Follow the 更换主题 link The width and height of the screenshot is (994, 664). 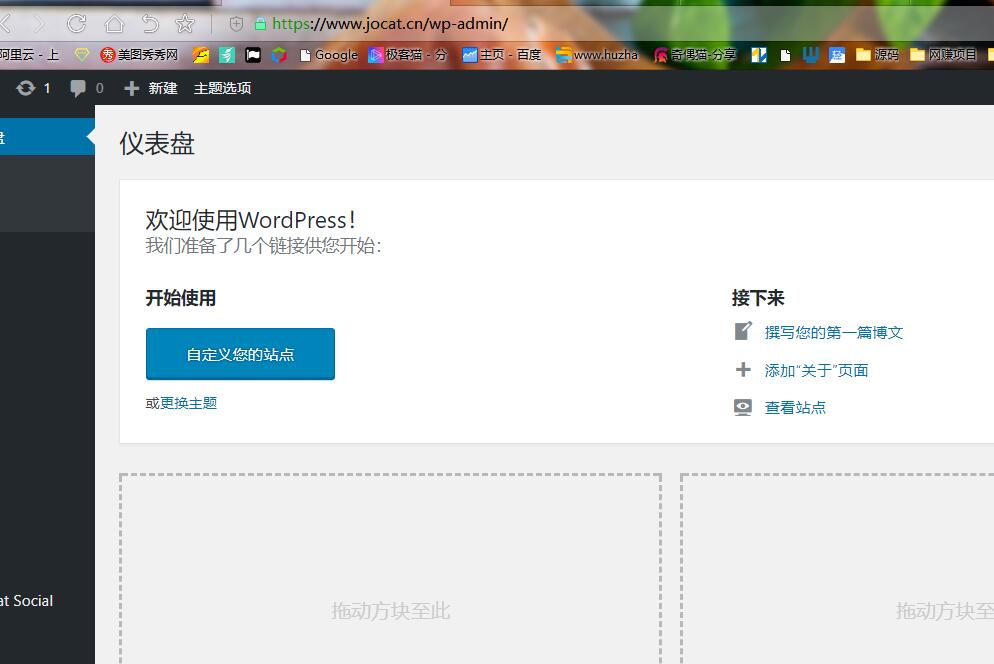click(x=188, y=403)
